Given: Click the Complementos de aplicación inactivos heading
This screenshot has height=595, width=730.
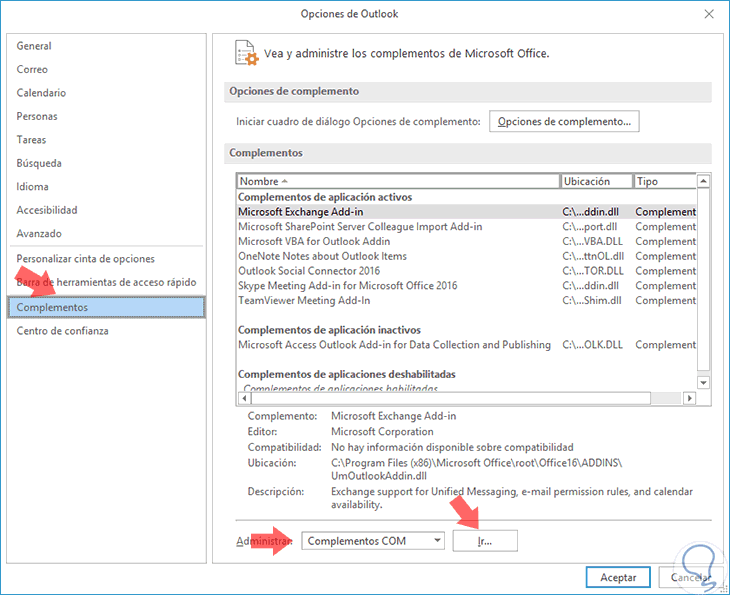Looking at the screenshot, I should [329, 330].
